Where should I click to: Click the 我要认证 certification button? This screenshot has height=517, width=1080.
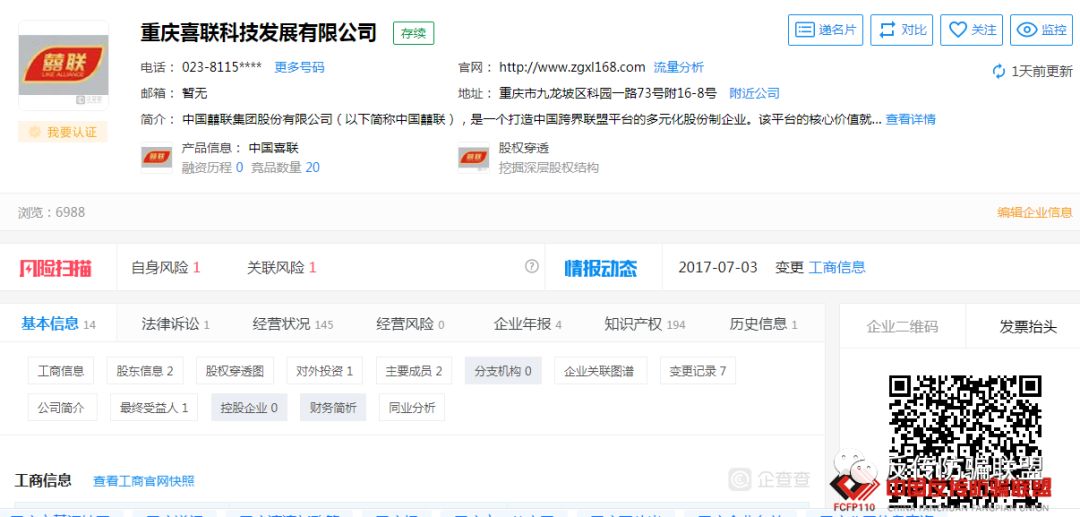[x=63, y=132]
